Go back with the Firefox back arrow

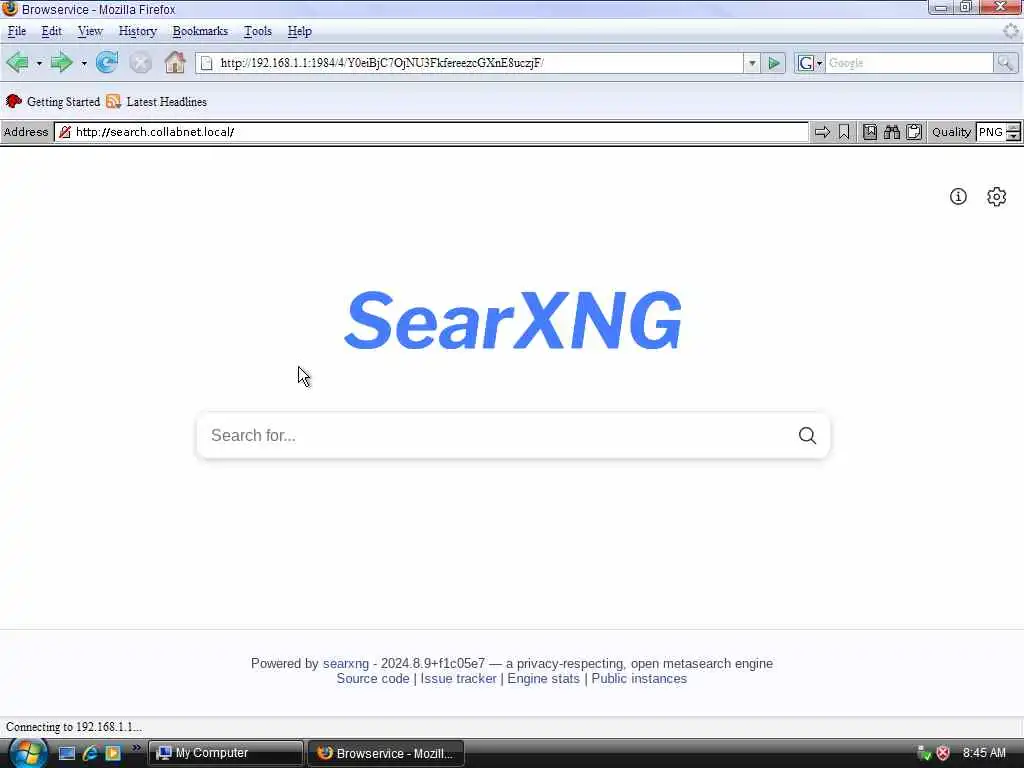point(17,63)
